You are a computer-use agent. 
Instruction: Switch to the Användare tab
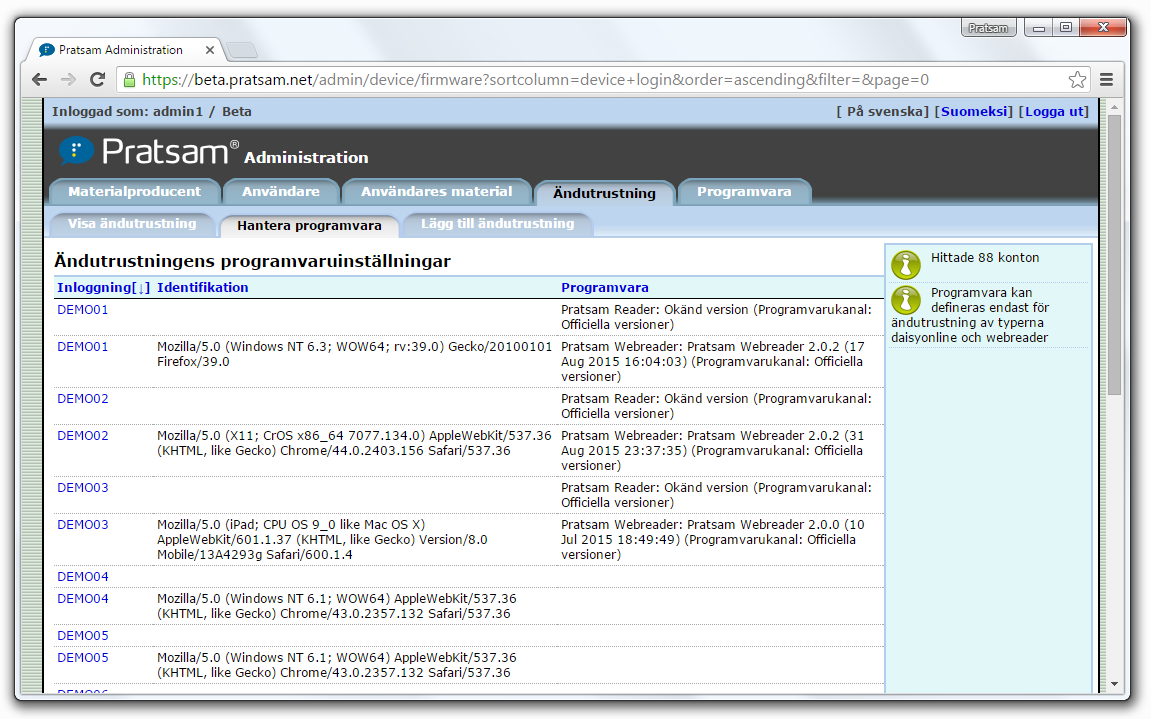pyautogui.click(x=281, y=191)
